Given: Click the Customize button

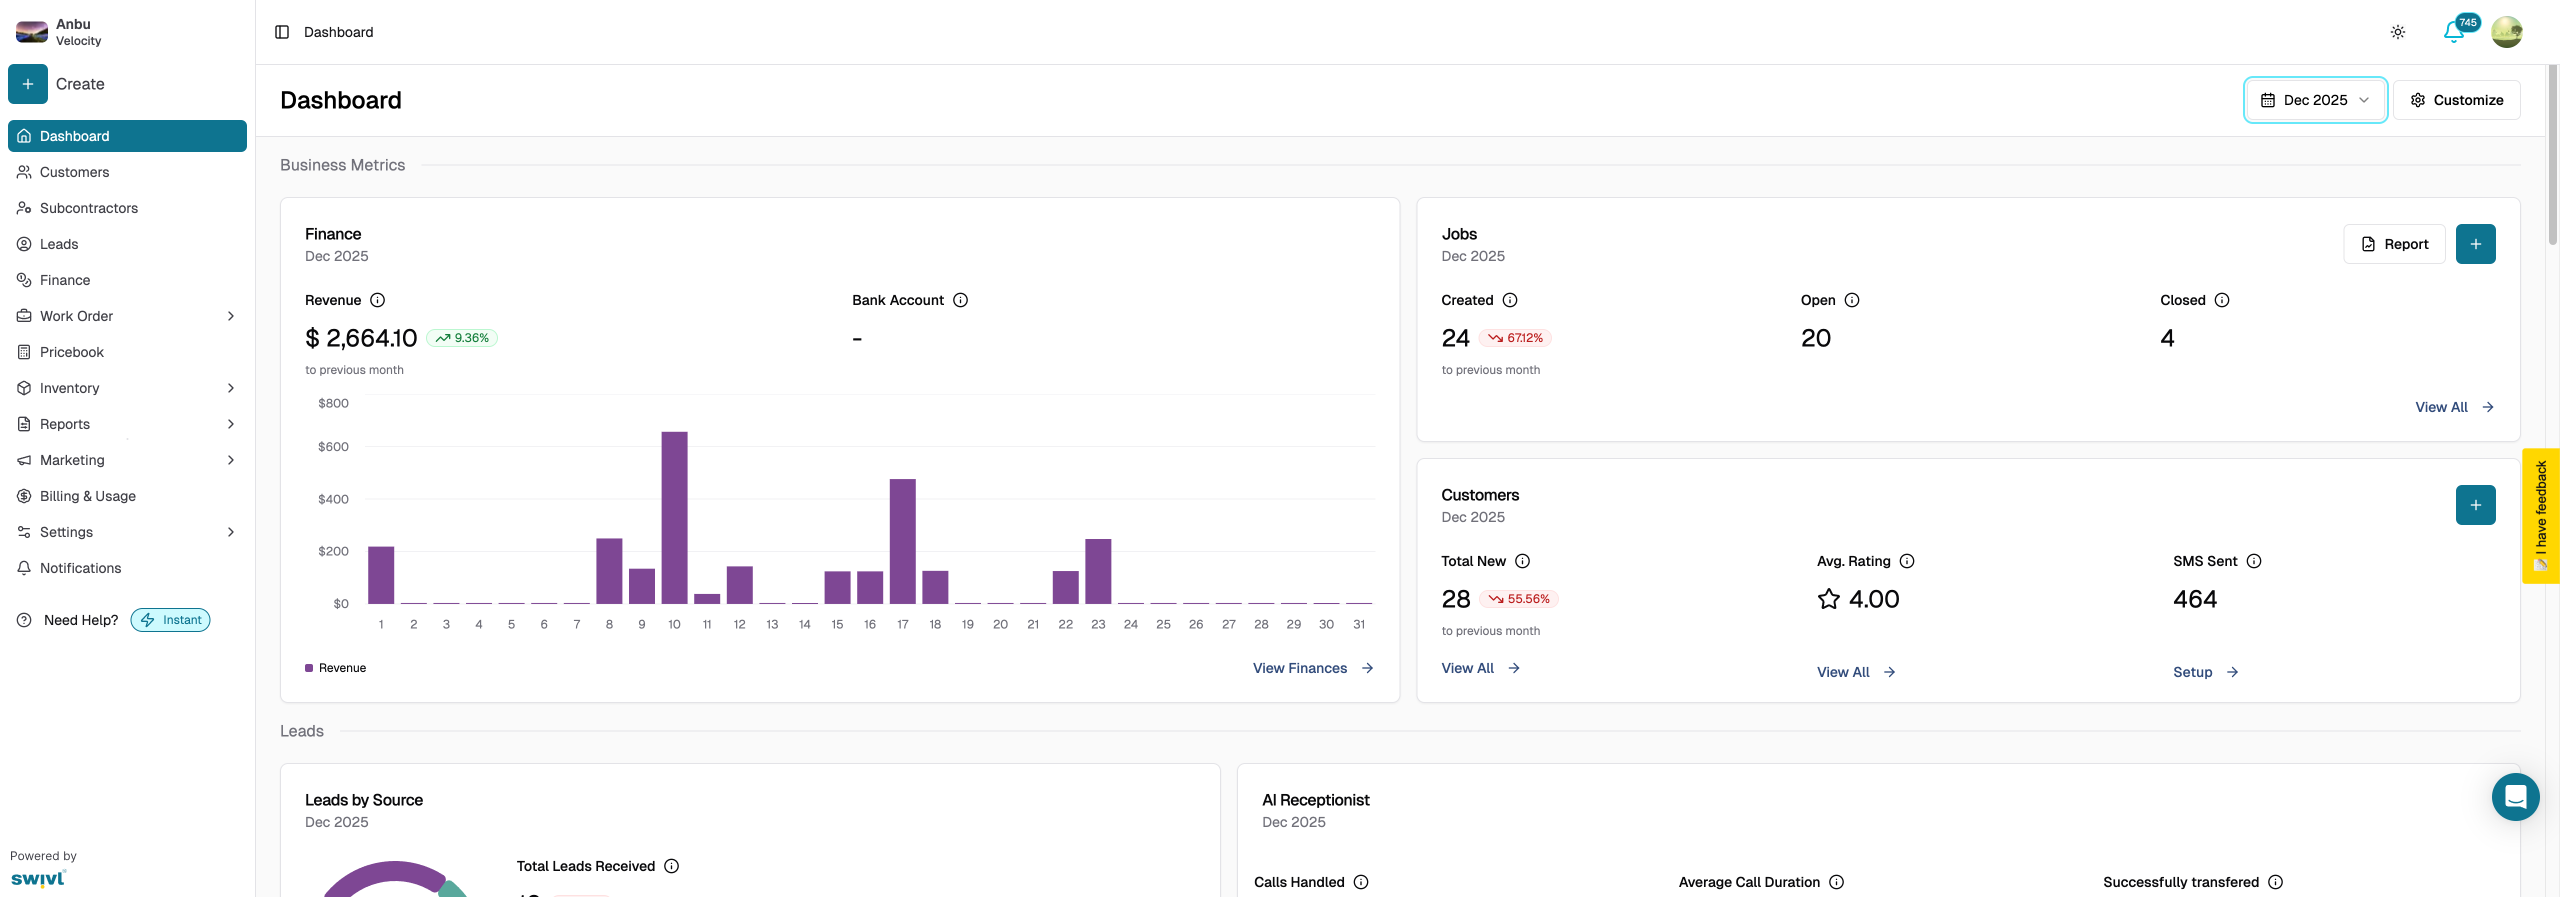Looking at the screenshot, I should [2456, 100].
